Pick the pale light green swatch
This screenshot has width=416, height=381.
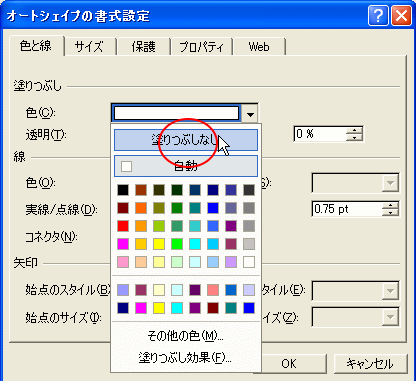(177, 262)
